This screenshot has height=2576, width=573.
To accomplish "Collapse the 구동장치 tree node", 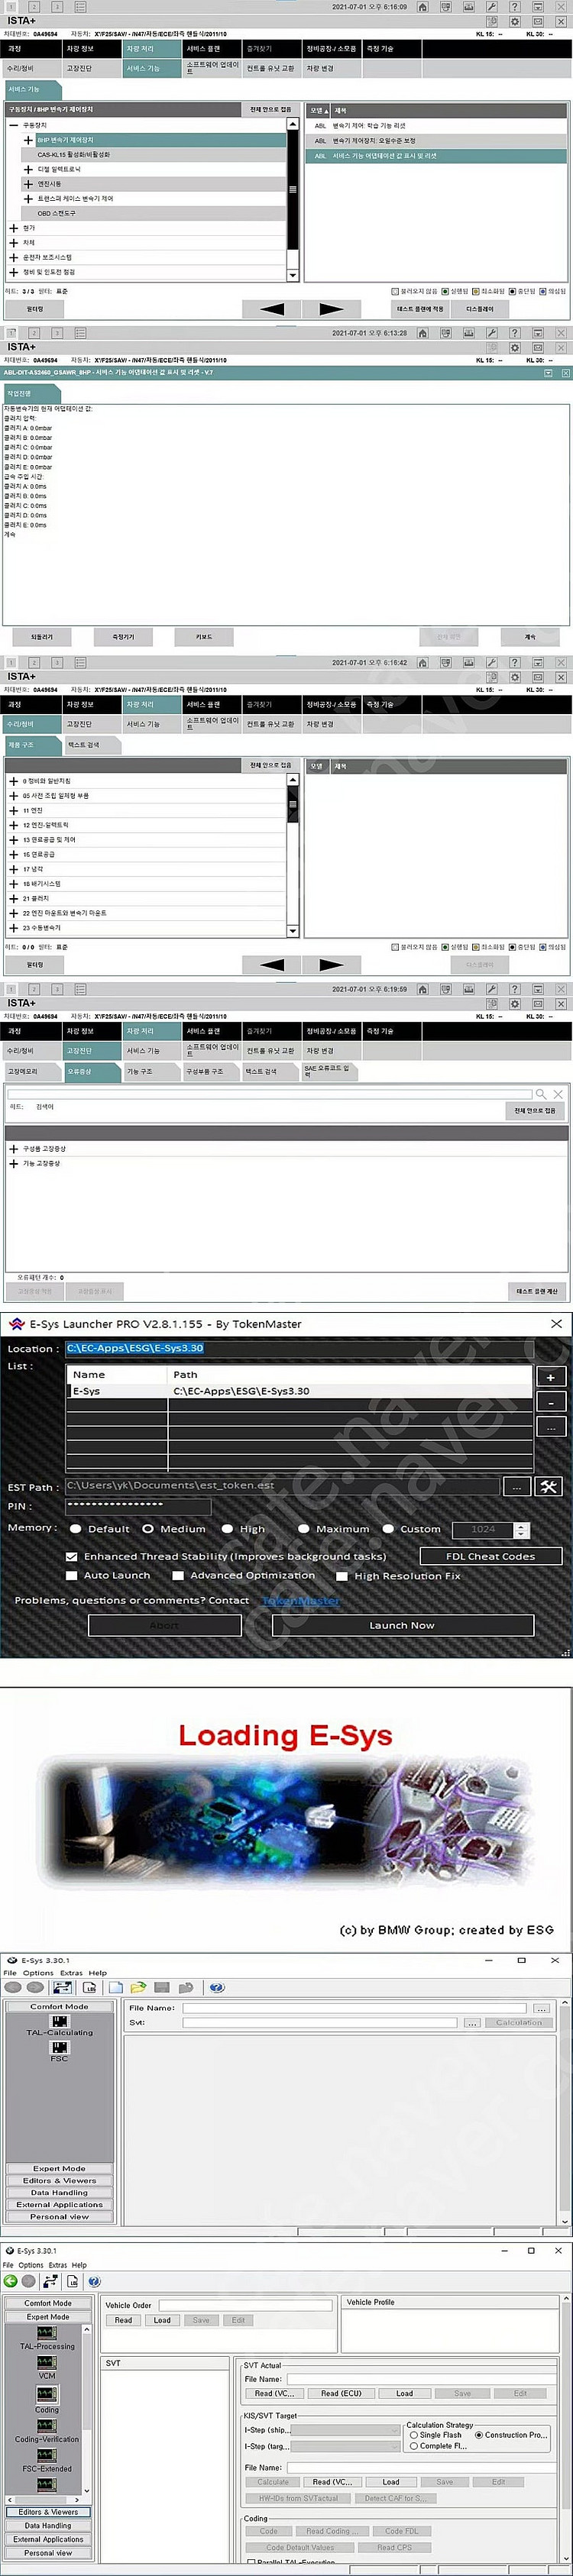I will [x=13, y=125].
